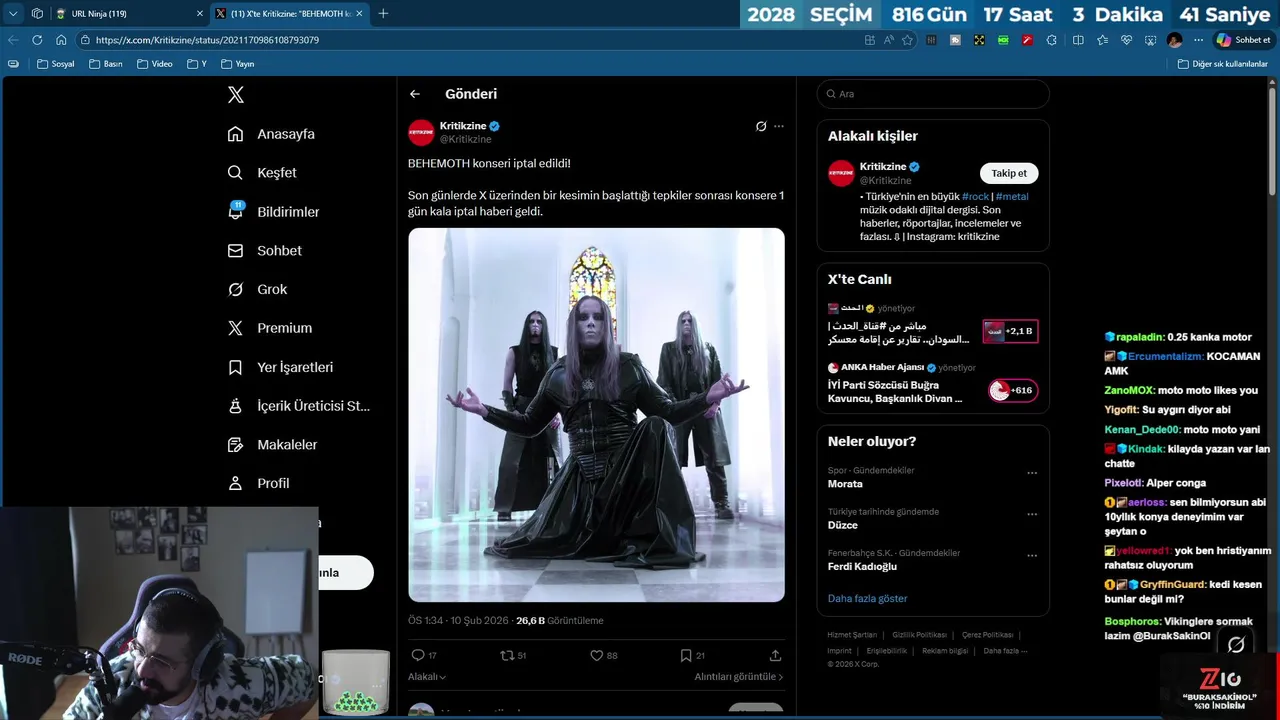Open the Morata trending topic
This screenshot has height=720, width=1280.
pos(845,484)
